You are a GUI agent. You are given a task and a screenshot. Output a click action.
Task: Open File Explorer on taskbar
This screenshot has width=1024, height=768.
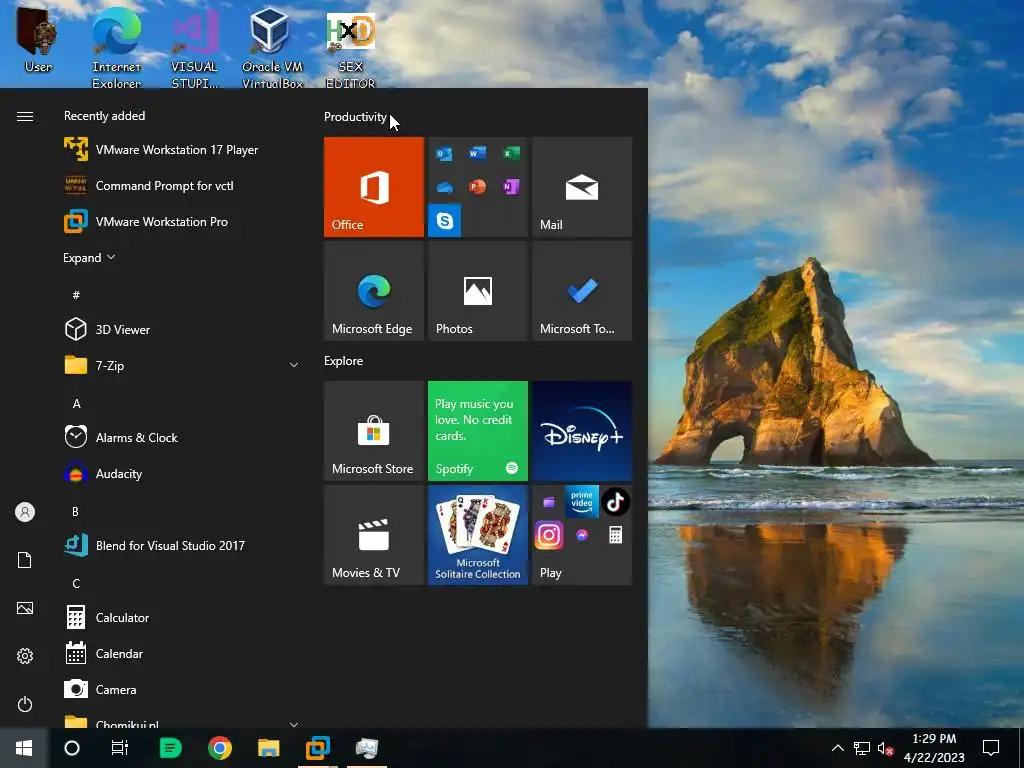[268, 748]
